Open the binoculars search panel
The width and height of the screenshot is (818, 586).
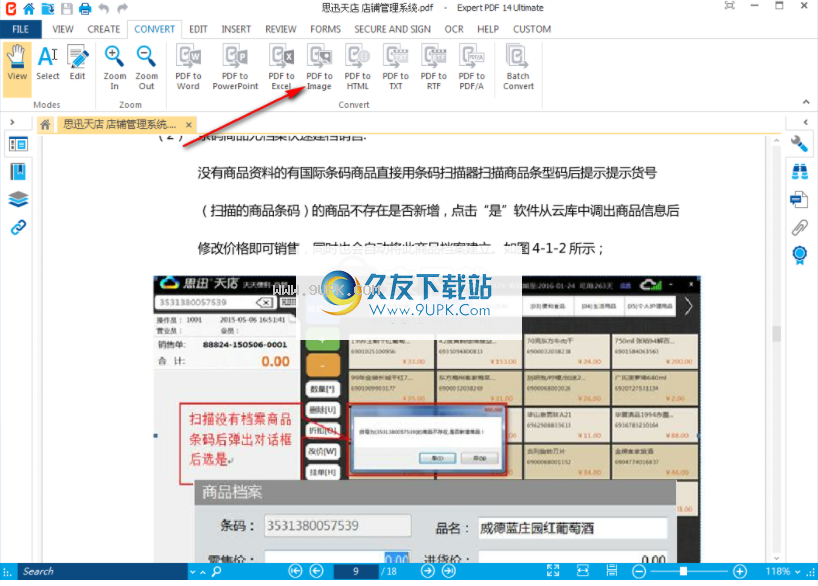(x=799, y=171)
